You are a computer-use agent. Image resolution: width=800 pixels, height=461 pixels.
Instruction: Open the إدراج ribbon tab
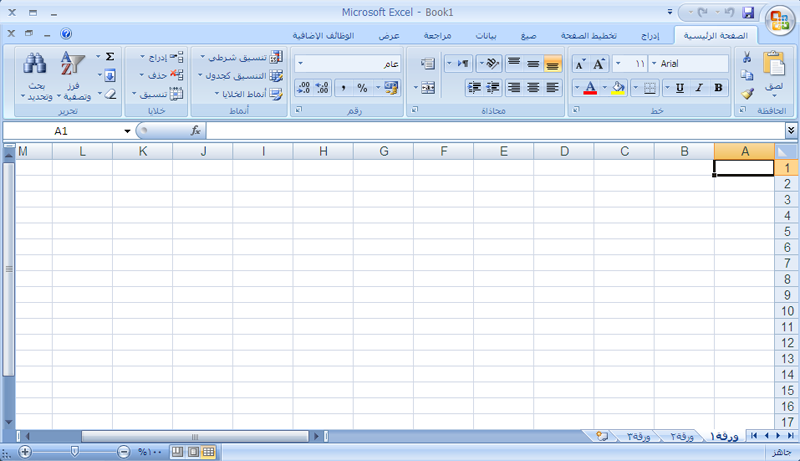click(650, 36)
